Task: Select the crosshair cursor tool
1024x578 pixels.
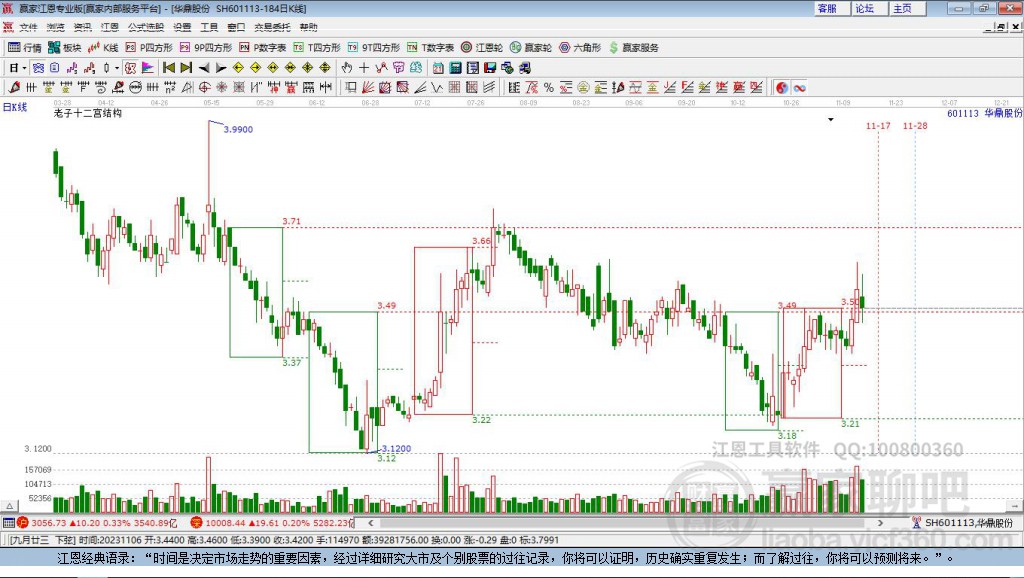Action: (x=364, y=67)
